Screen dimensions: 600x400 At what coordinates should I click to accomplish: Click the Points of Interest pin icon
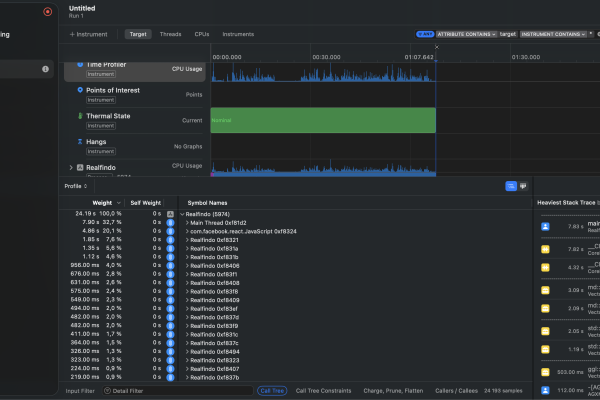pyautogui.click(x=80, y=90)
